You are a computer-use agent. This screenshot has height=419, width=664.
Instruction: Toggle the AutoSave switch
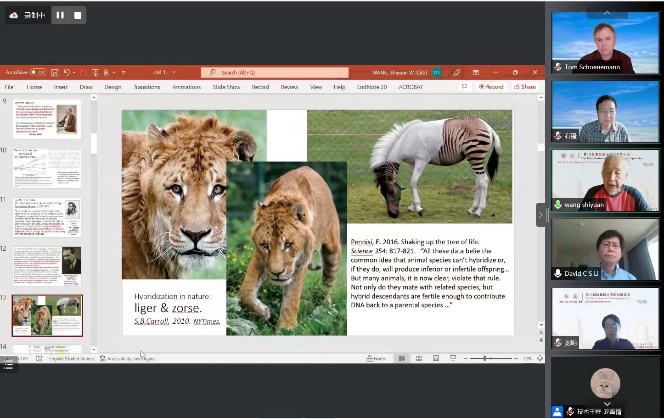click(x=37, y=73)
